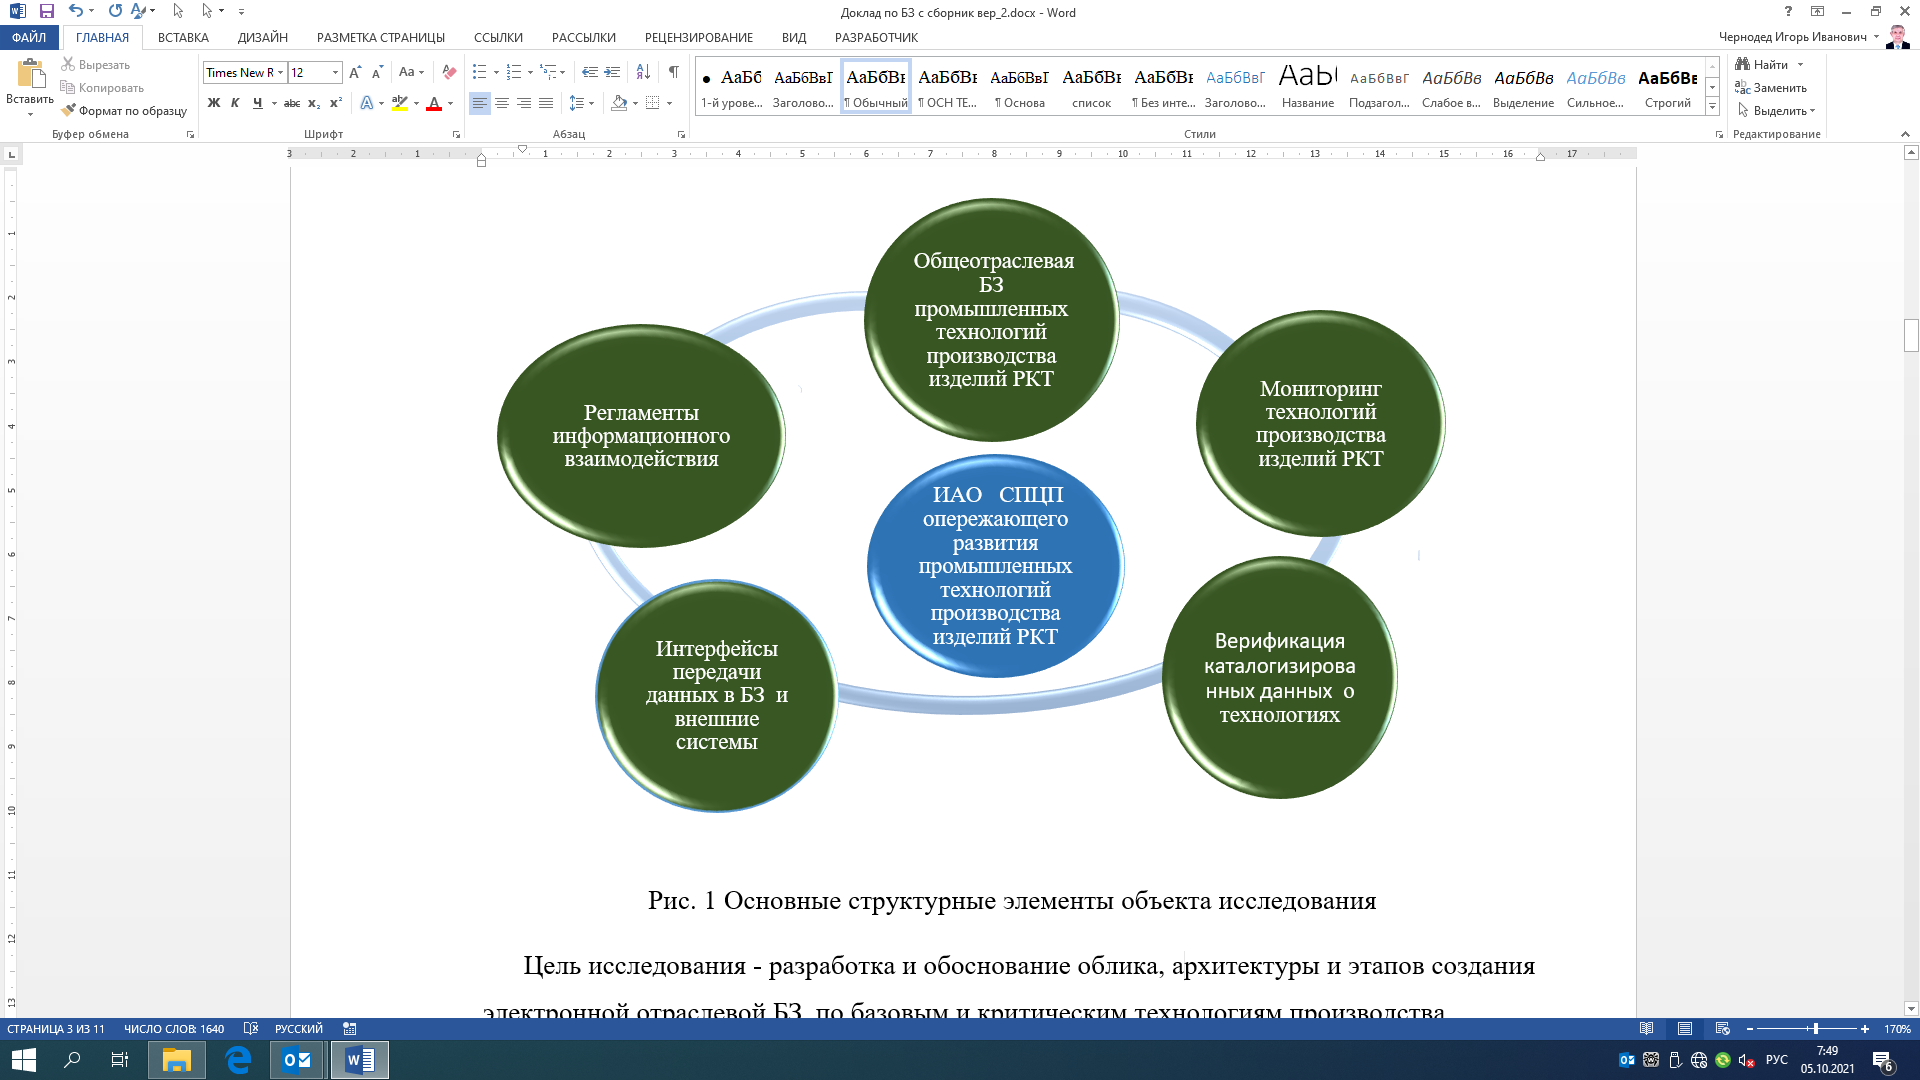Switch to the ДИЗАЙН tab
Image resolution: width=1920 pixels, height=1080 pixels.
(x=263, y=38)
